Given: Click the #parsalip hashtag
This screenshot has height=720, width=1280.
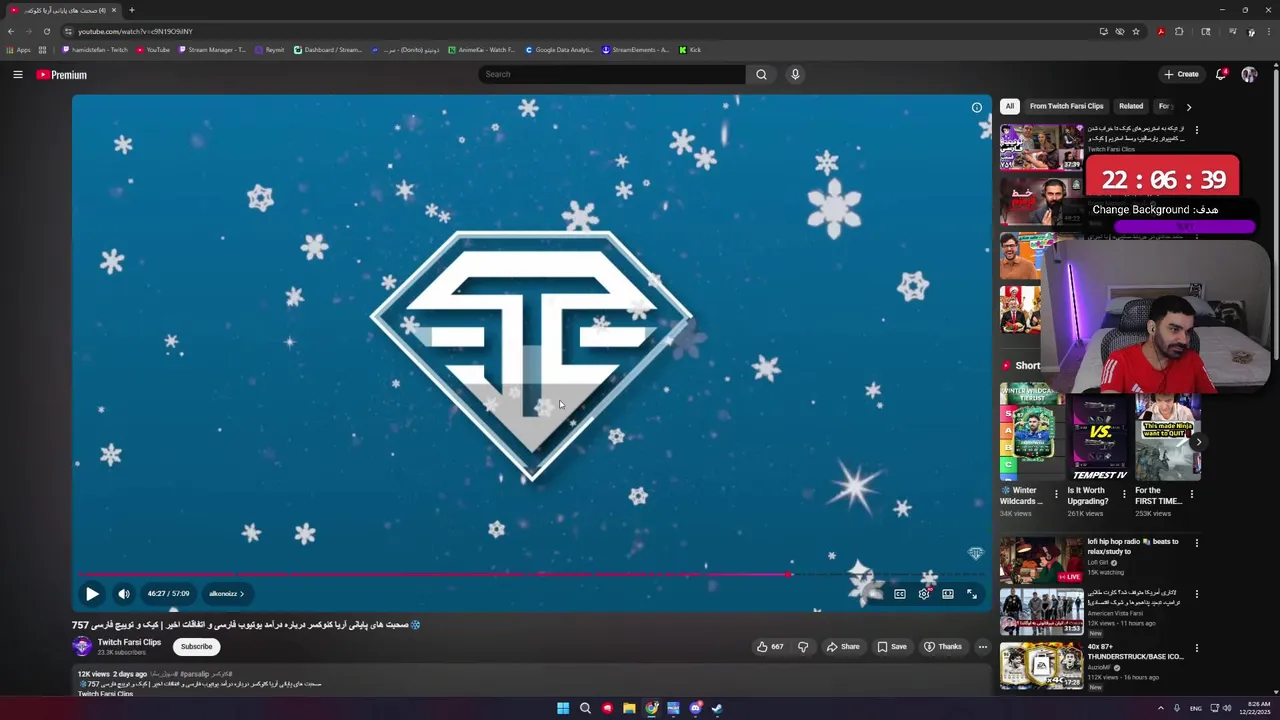Looking at the screenshot, I should click(x=194, y=674).
